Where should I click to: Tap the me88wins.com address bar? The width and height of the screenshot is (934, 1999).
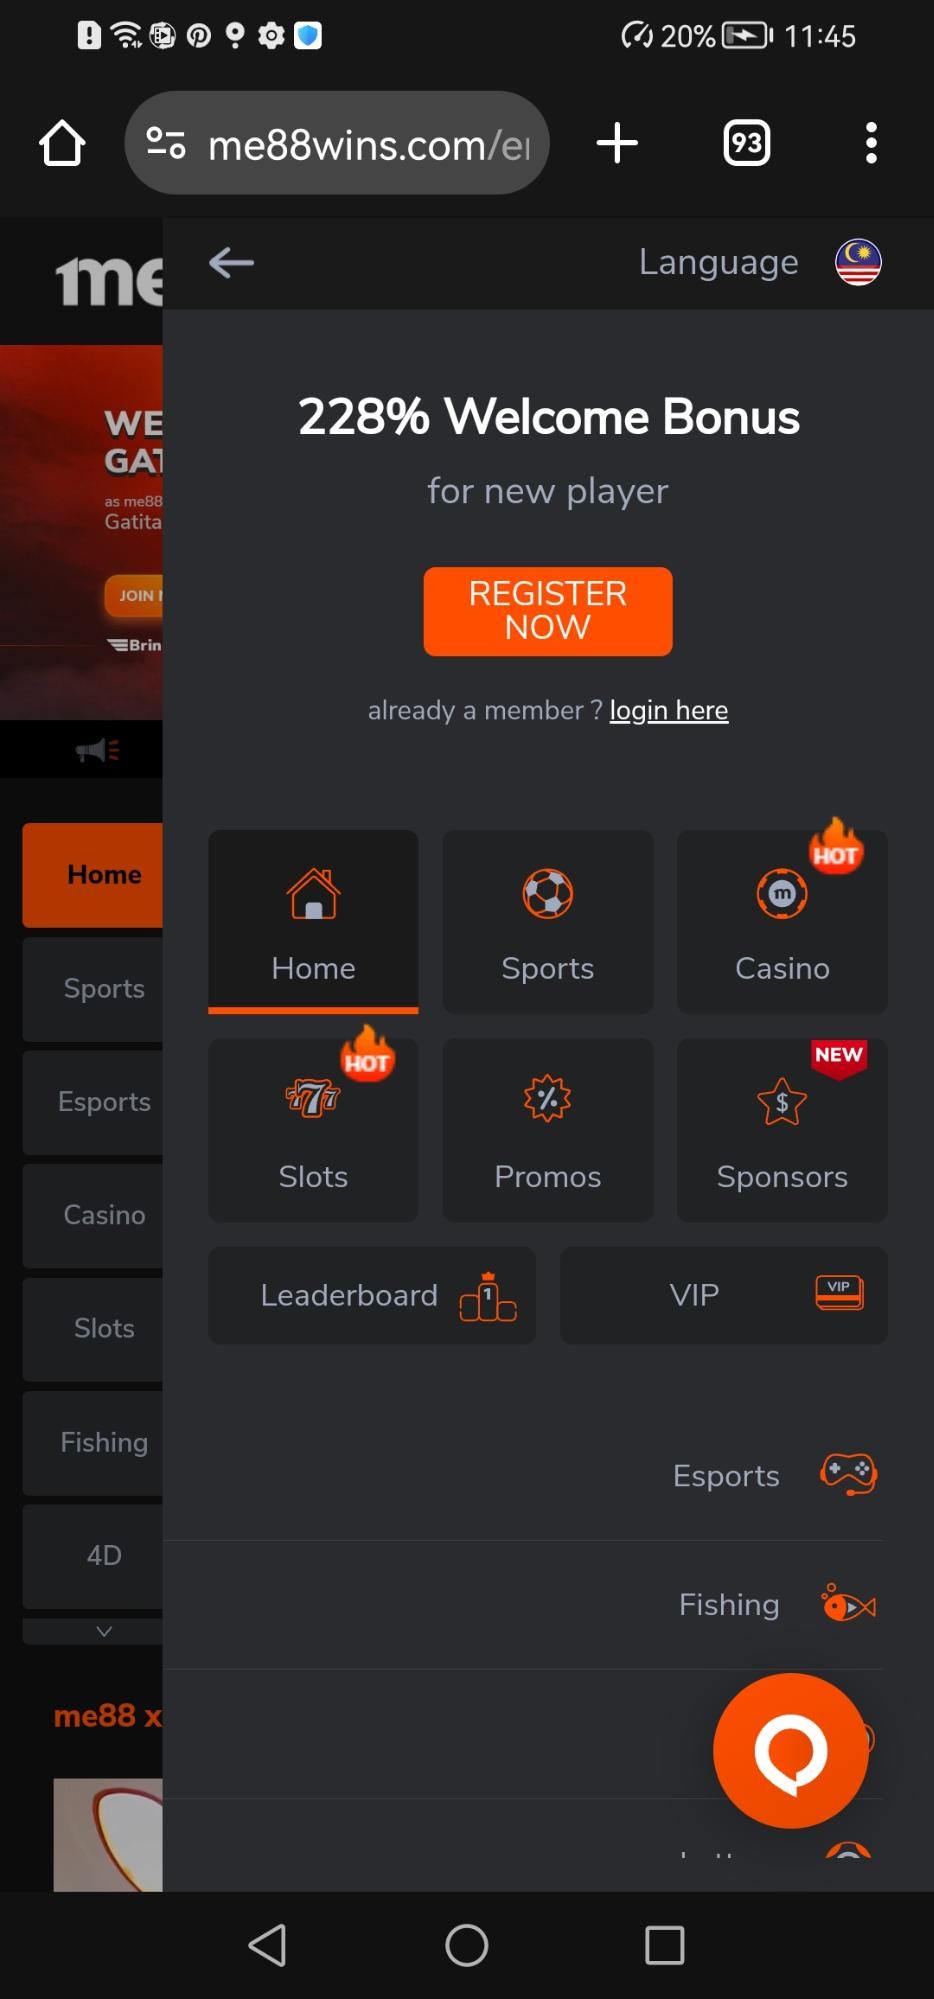click(337, 143)
